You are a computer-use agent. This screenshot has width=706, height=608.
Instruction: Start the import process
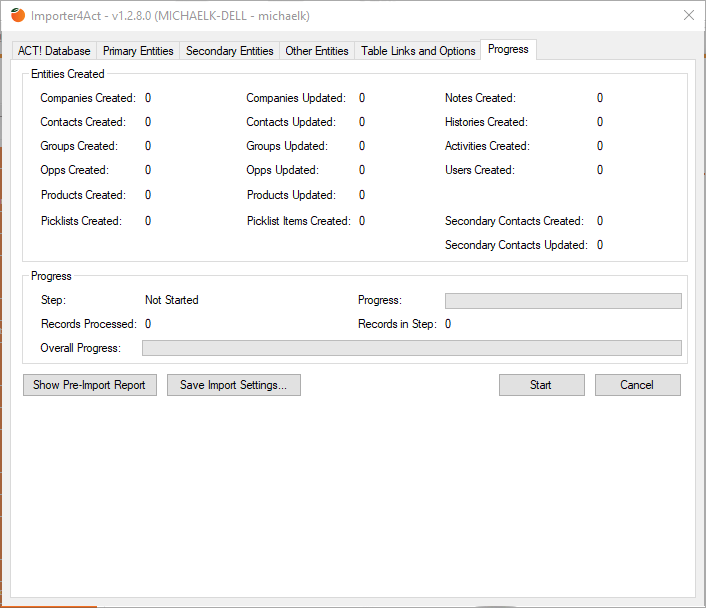(542, 385)
